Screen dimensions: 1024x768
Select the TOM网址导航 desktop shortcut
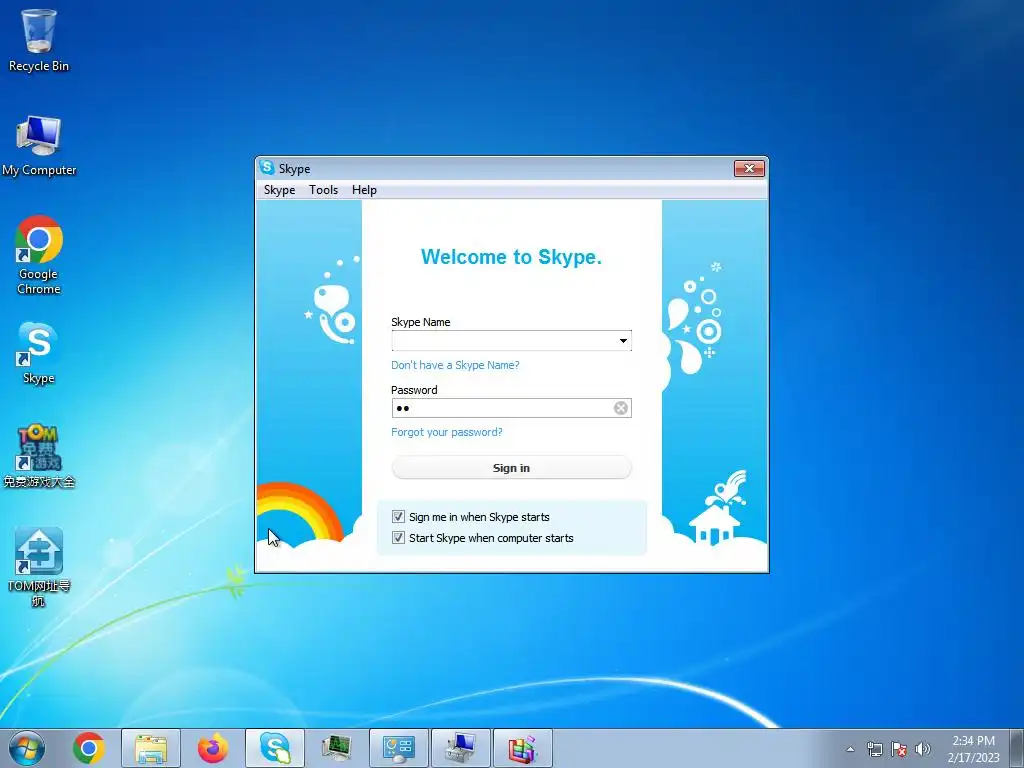click(x=39, y=567)
